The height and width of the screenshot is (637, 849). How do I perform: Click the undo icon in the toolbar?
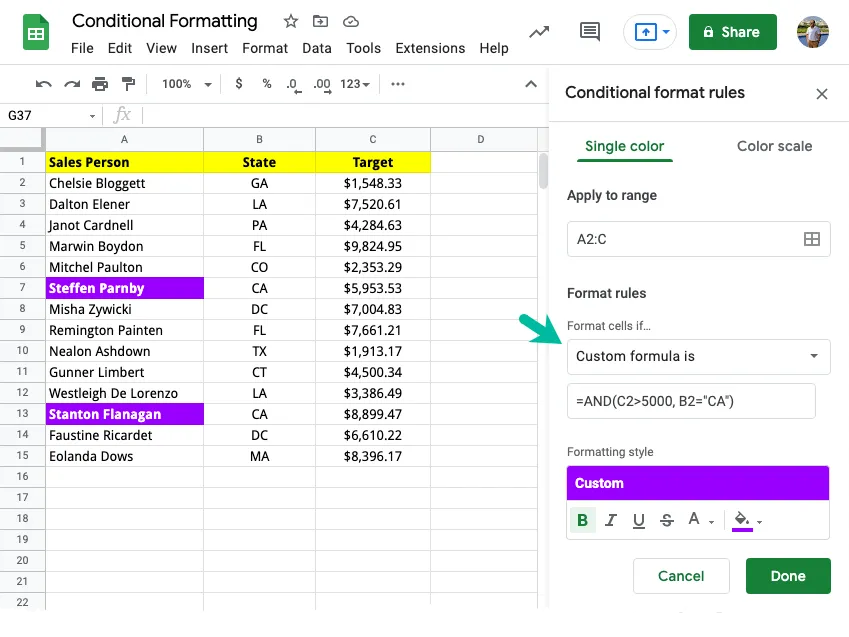(x=46, y=84)
